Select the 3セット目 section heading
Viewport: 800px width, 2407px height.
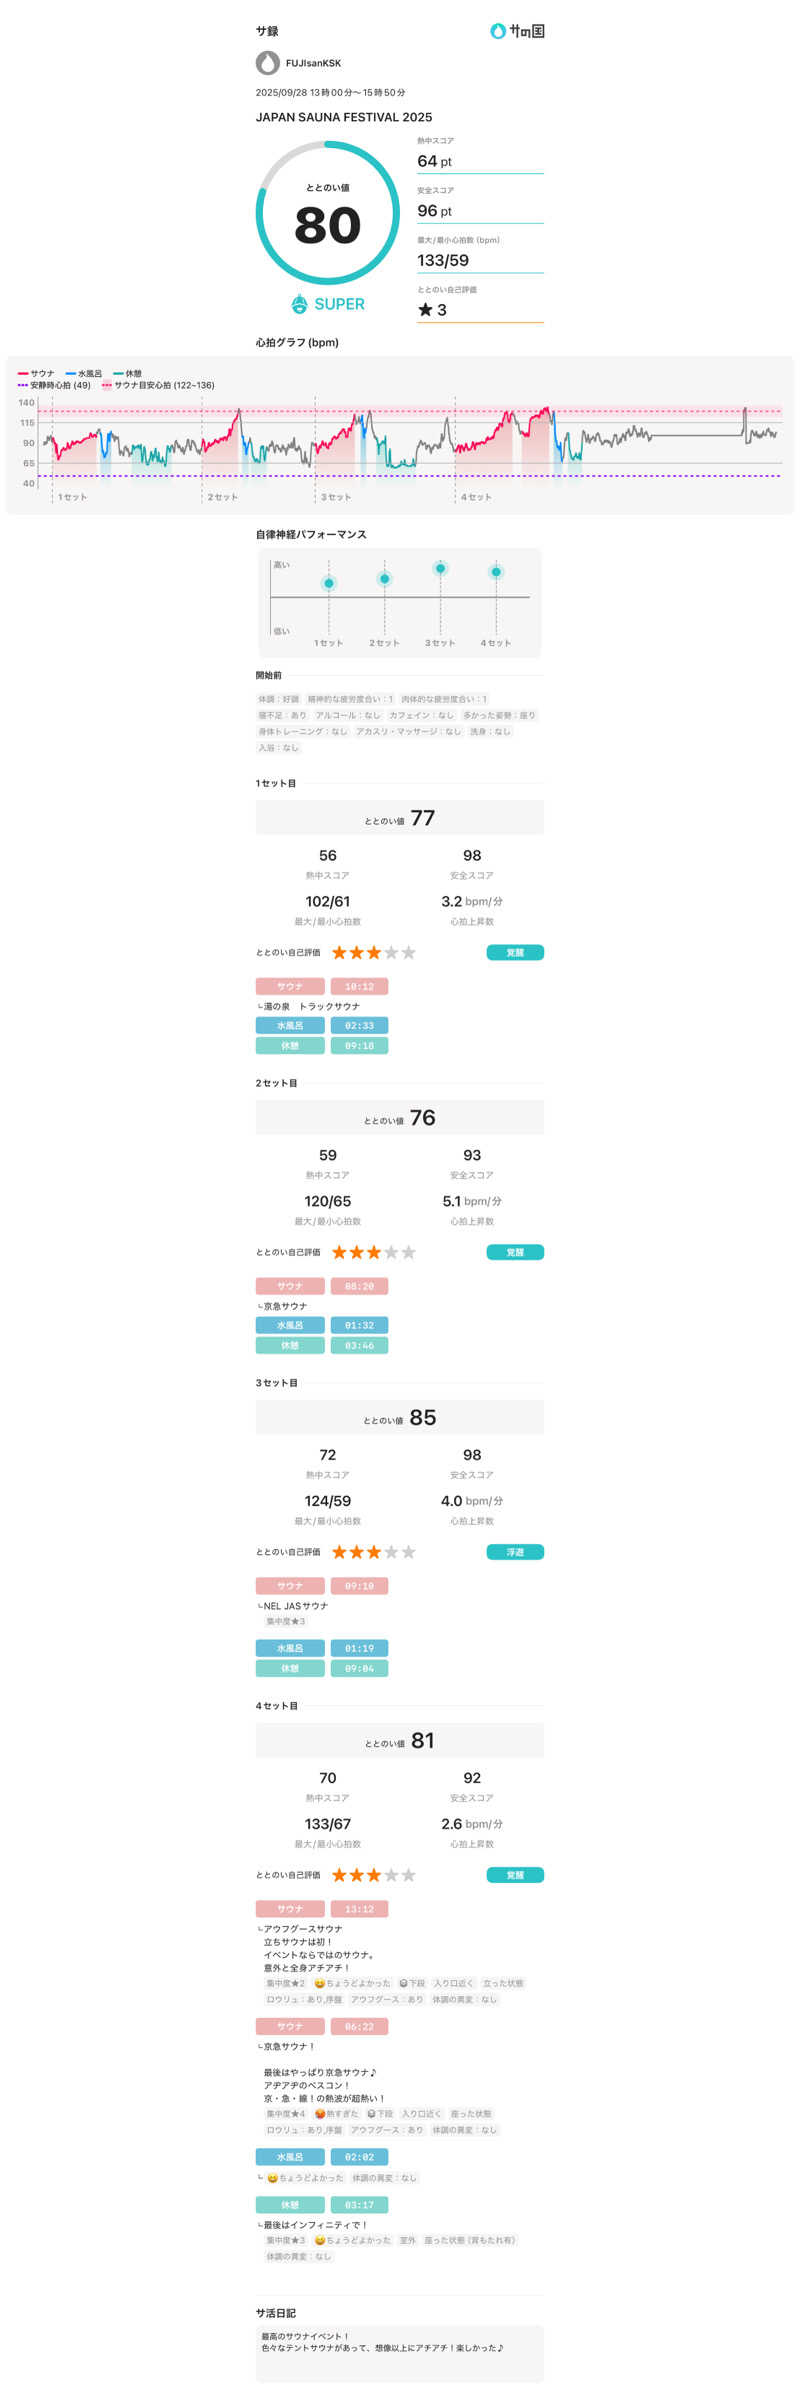click(x=277, y=1383)
